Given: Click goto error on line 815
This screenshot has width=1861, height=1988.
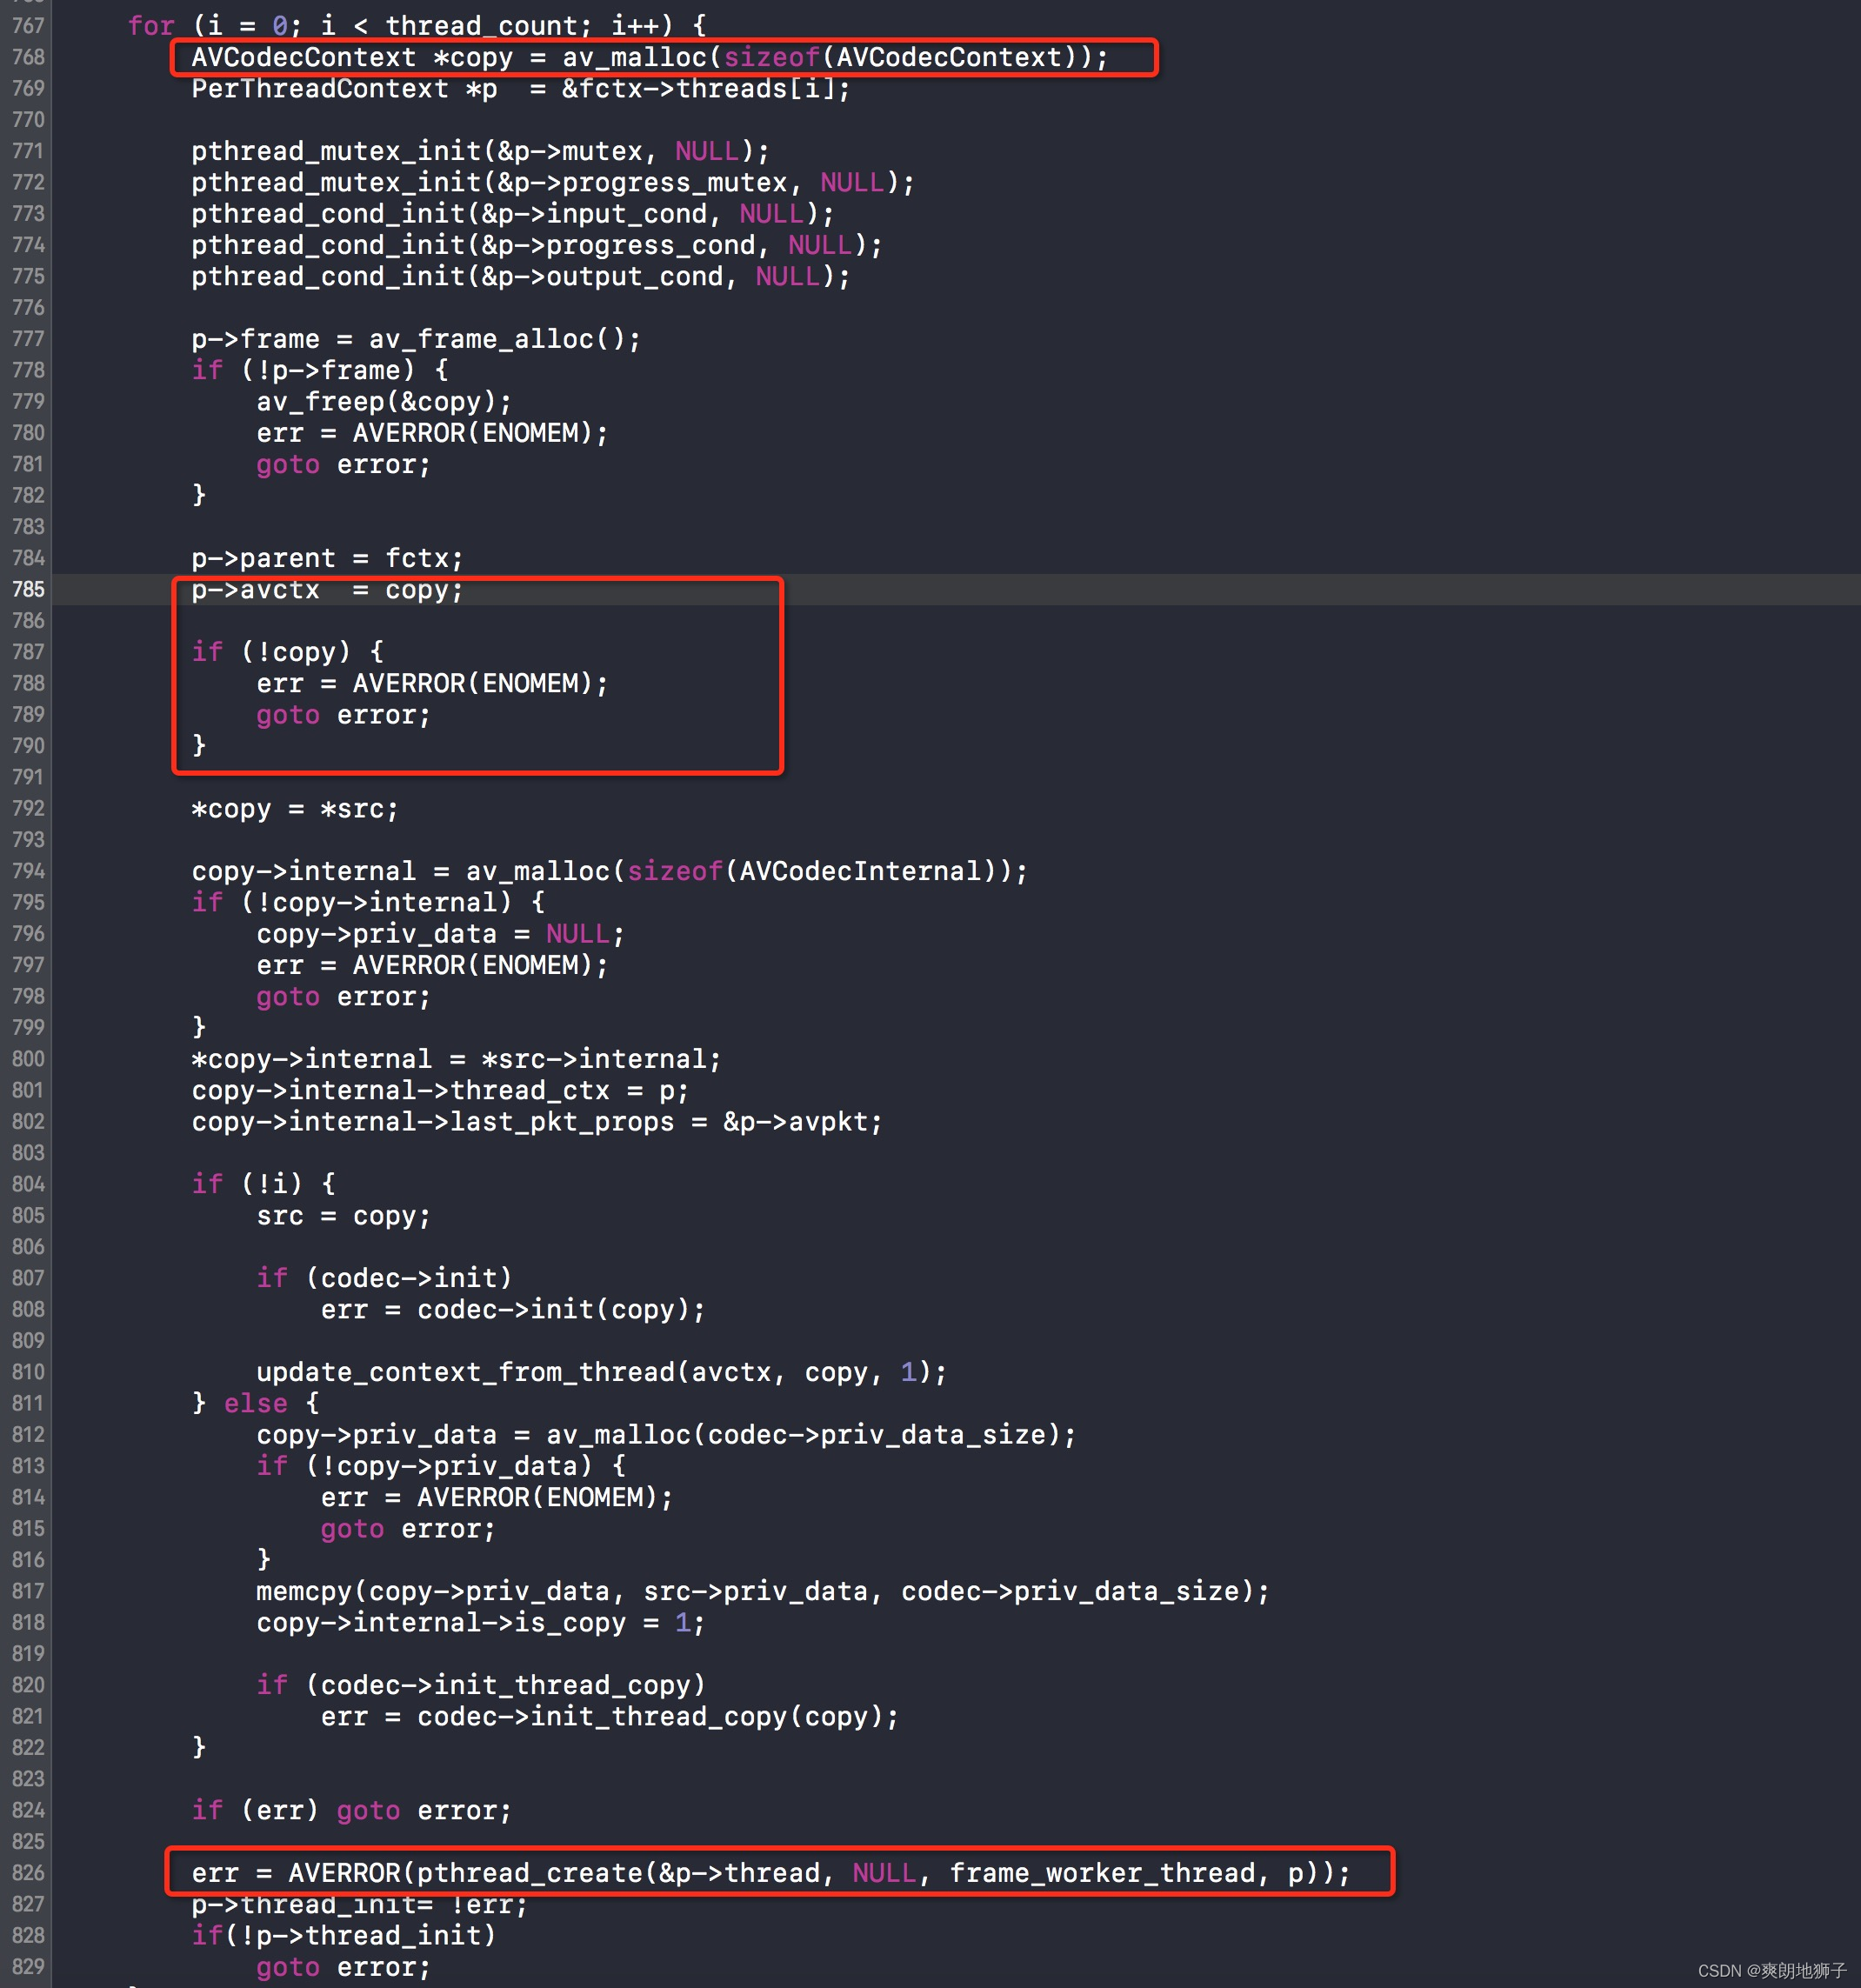Looking at the screenshot, I should coord(408,1529).
